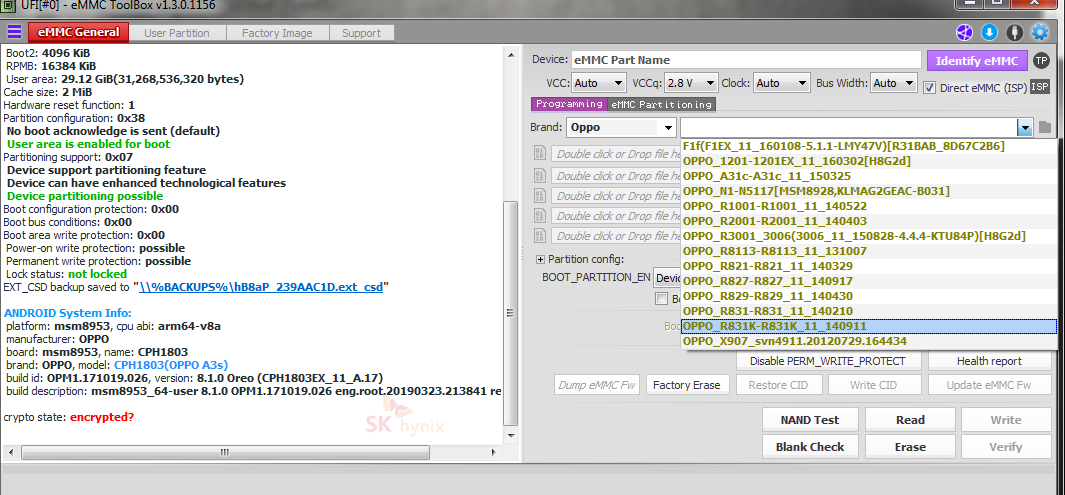Click the Erase button

coord(910,447)
